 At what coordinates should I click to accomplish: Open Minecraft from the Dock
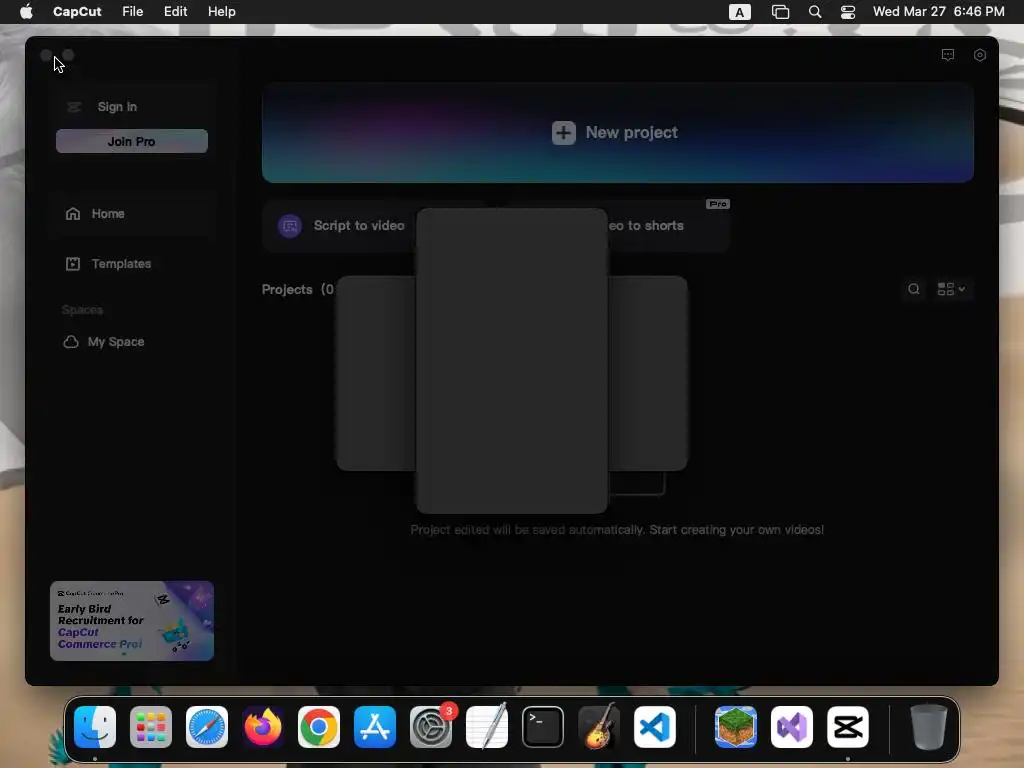coord(736,727)
